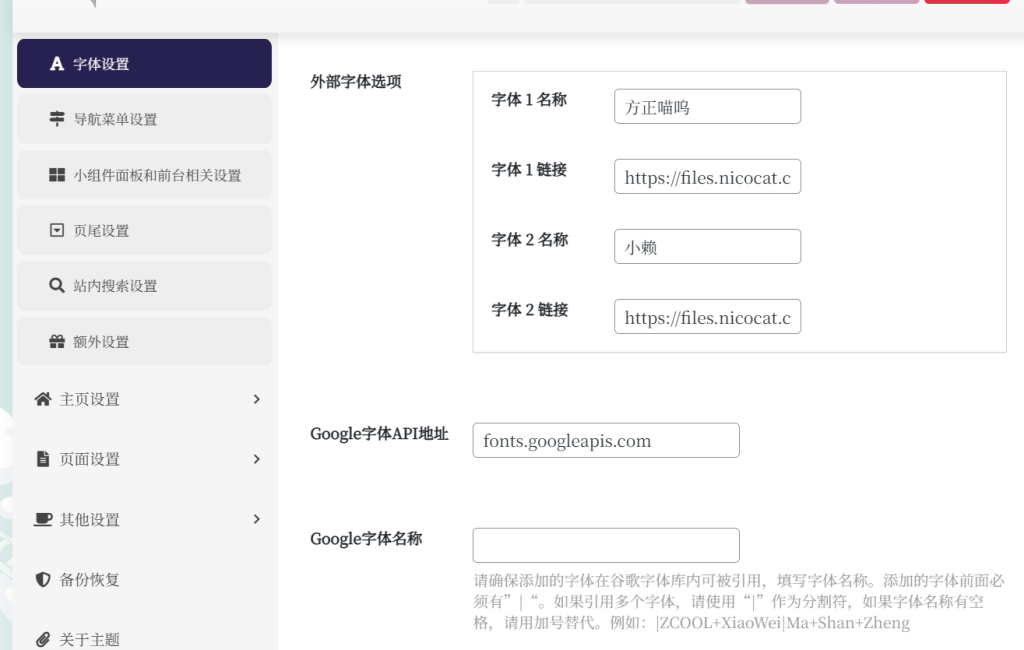Focus the 字体 2 名称 input field
This screenshot has height=650, width=1024.
[707, 246]
